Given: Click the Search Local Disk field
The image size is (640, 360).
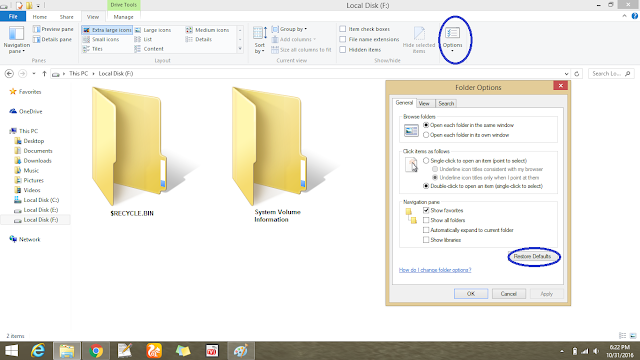Looking at the screenshot, I should coord(611,73).
